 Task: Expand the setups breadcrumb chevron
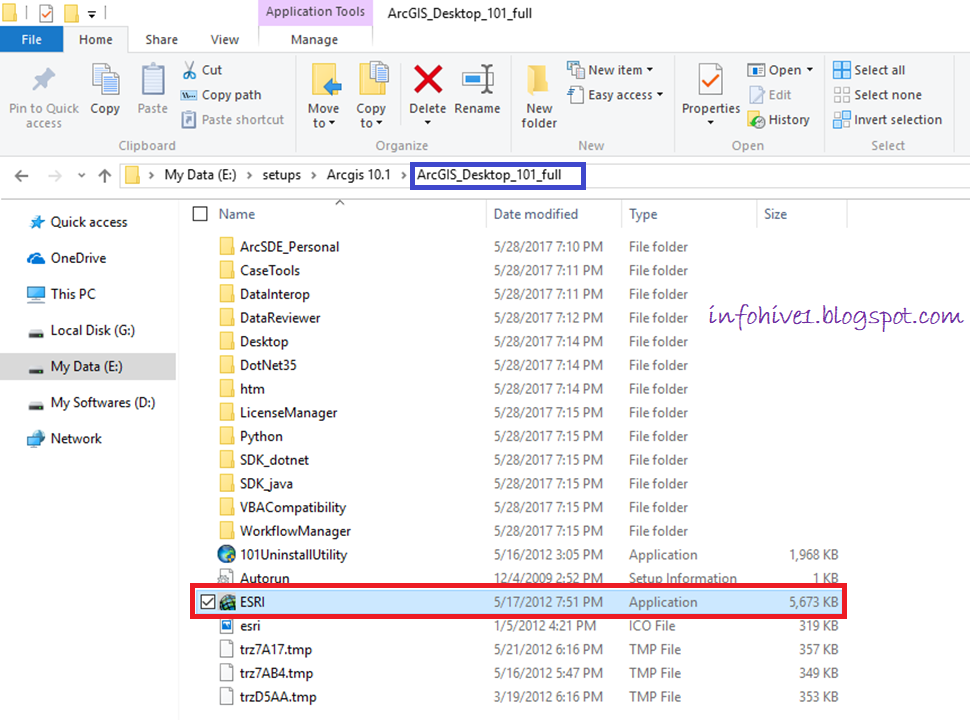tap(314, 176)
